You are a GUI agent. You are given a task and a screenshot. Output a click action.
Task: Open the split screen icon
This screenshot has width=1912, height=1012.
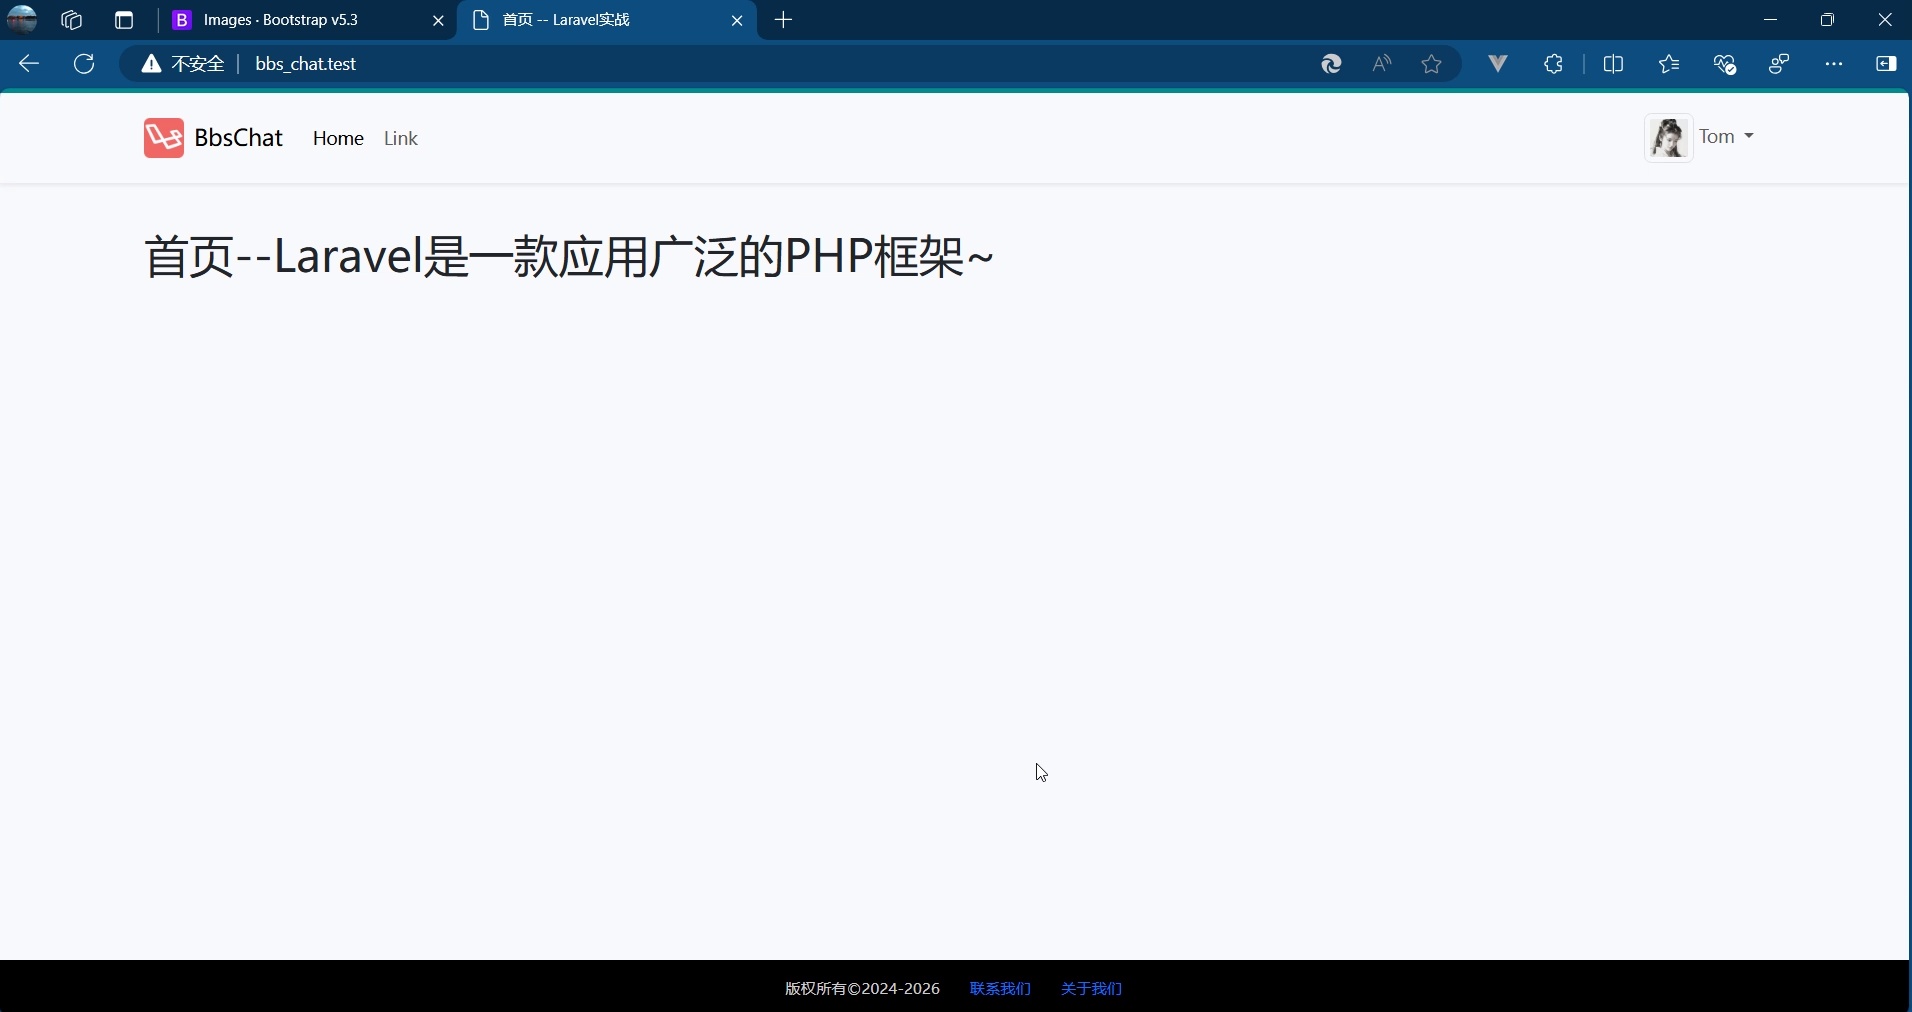coord(1616,64)
